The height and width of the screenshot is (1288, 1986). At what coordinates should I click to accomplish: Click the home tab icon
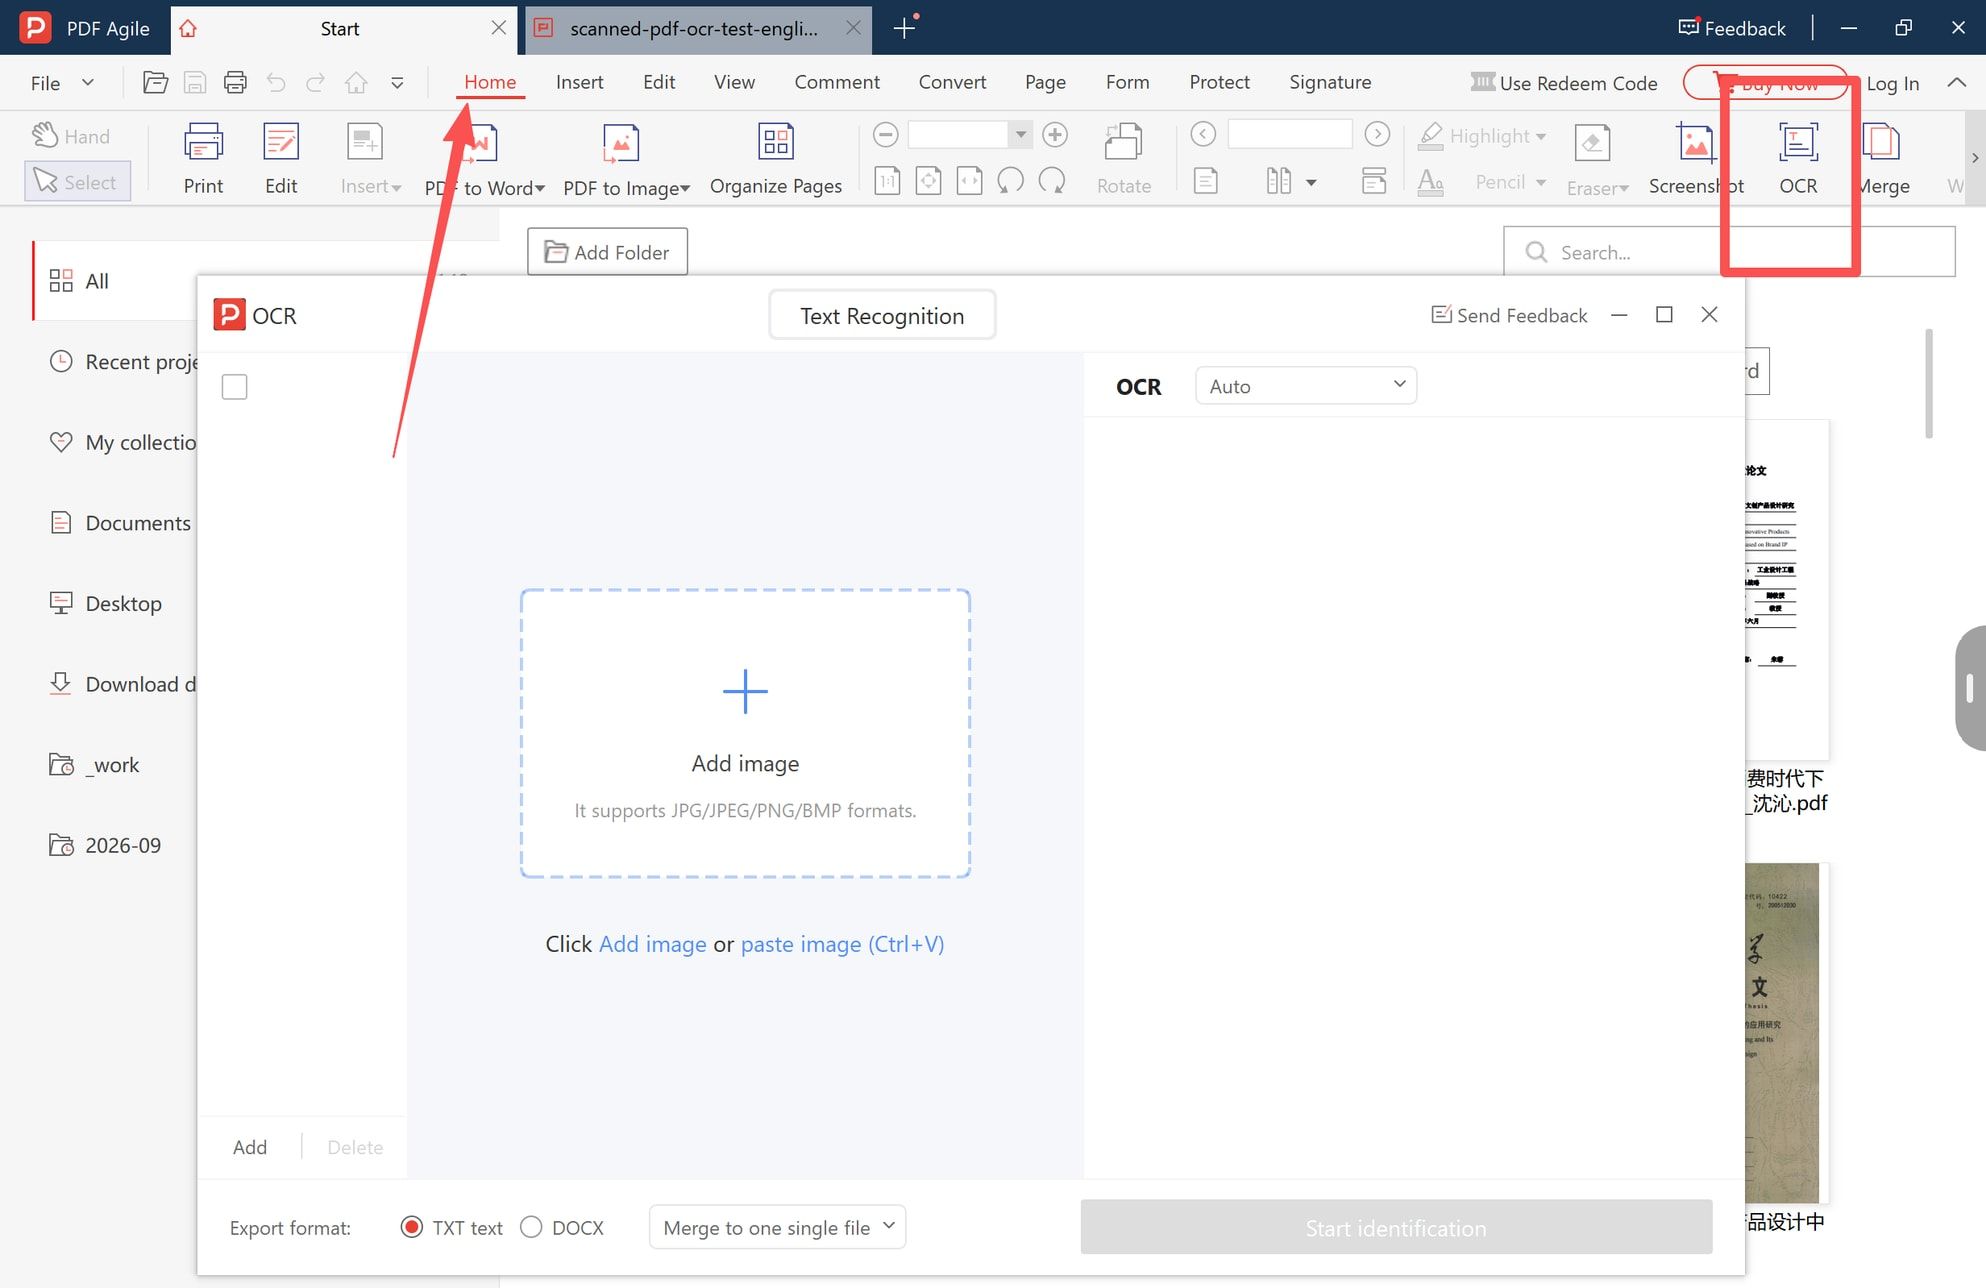[x=188, y=29]
